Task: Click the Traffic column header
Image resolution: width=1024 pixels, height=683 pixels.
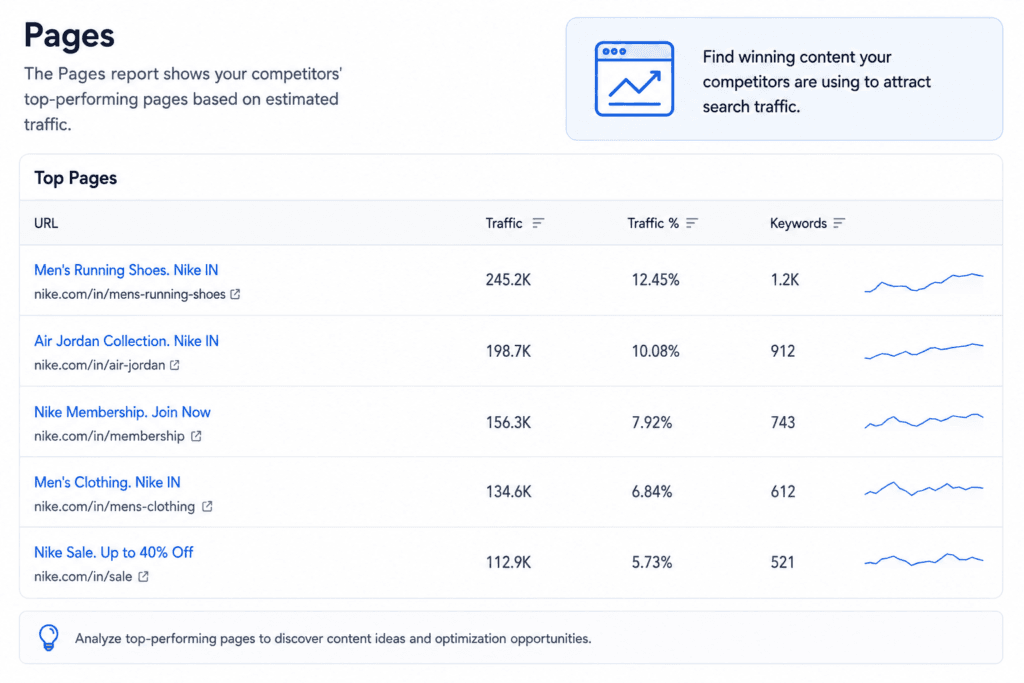Action: [x=504, y=223]
